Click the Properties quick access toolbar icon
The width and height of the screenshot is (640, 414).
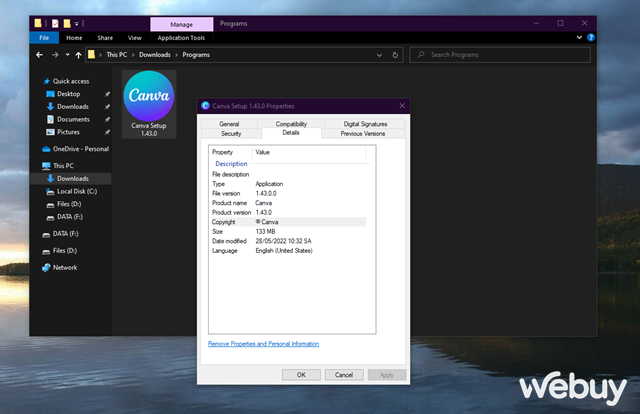(x=55, y=24)
